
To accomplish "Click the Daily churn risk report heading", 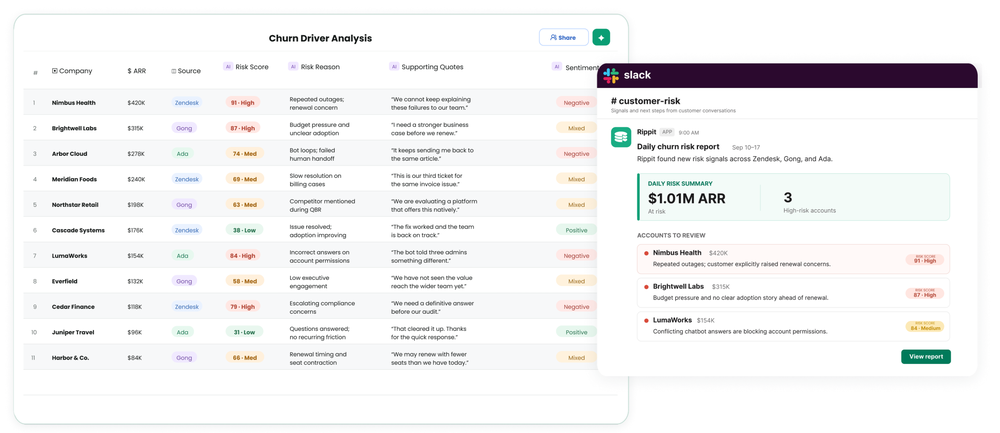I will (x=678, y=146).
